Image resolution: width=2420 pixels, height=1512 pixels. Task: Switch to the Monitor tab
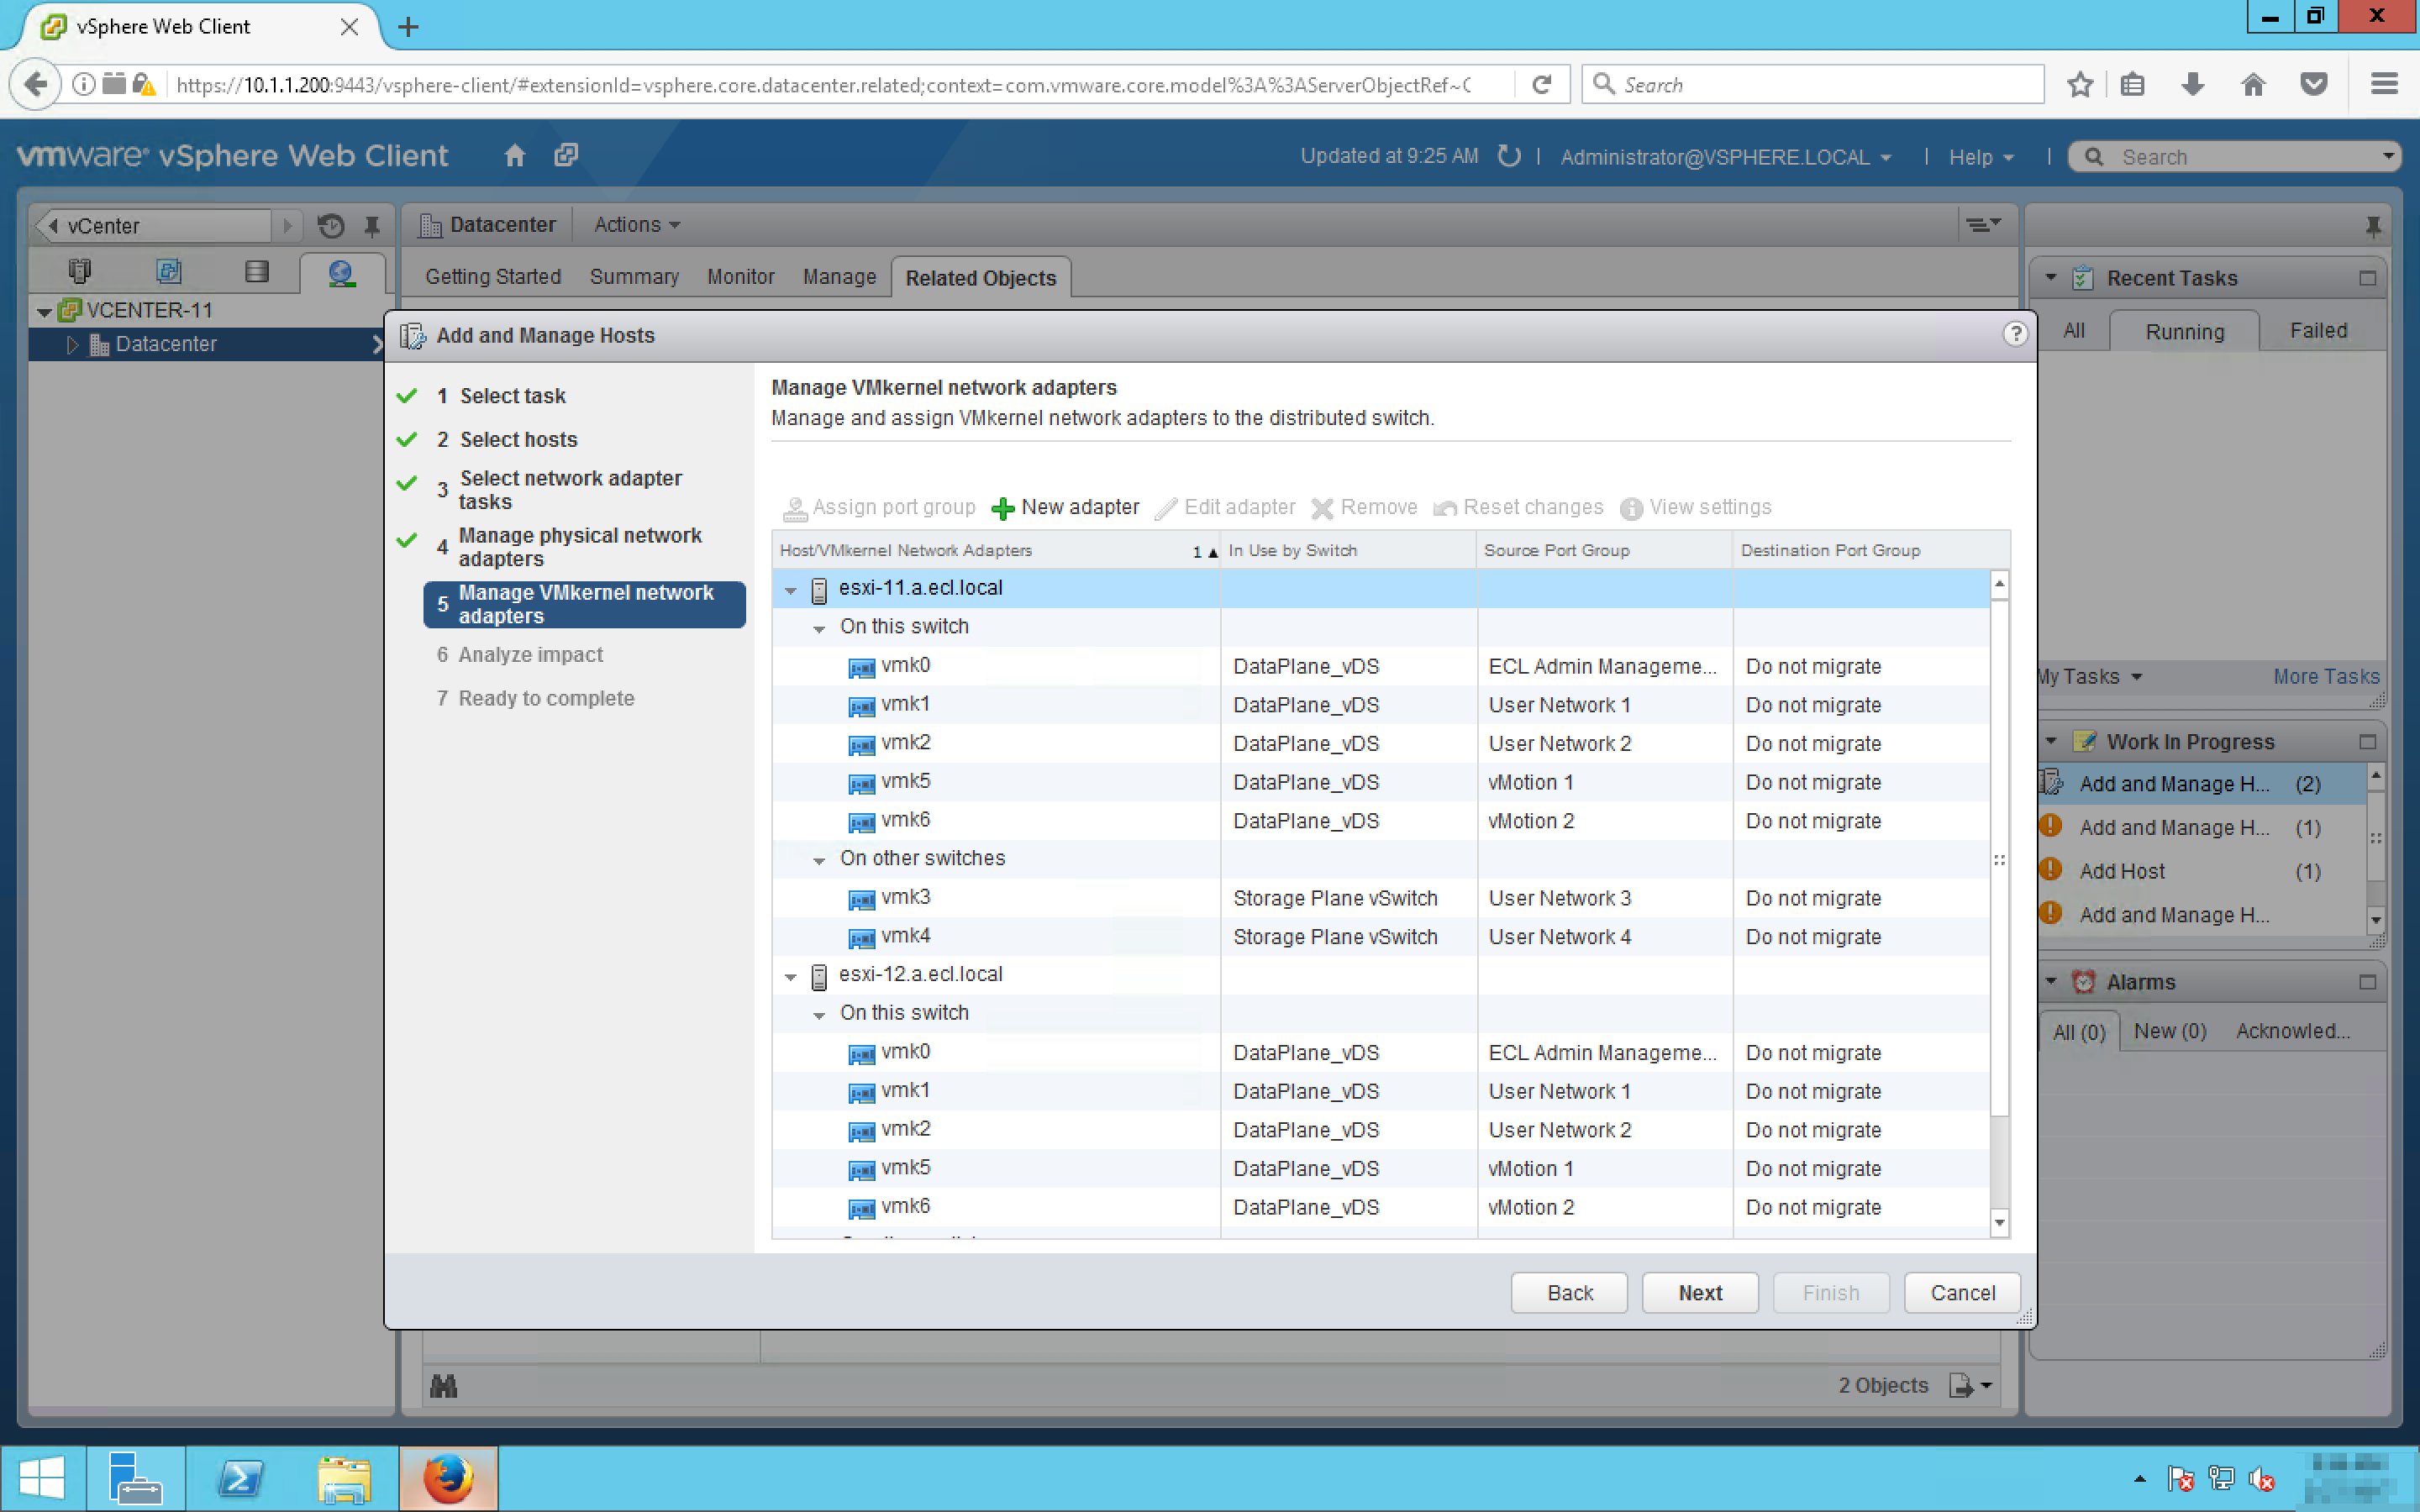tap(740, 277)
